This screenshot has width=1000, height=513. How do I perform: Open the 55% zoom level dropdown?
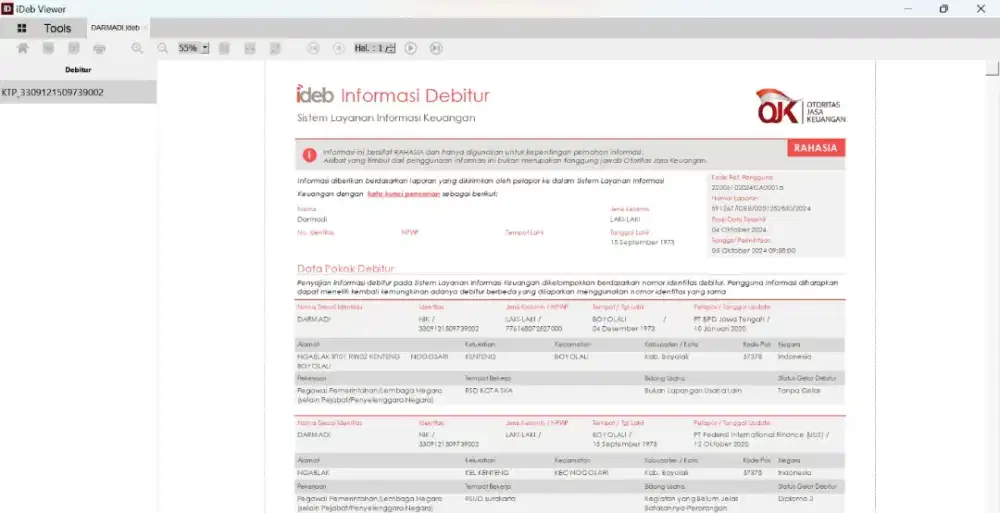click(x=205, y=48)
